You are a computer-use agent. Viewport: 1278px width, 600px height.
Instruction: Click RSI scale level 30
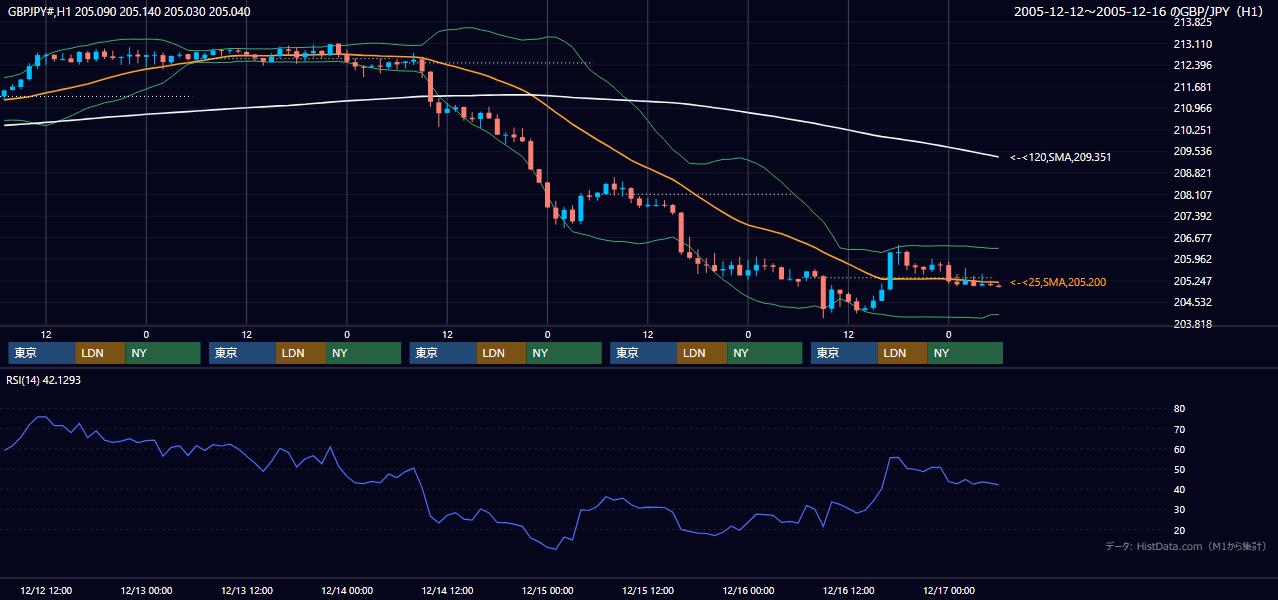click(1179, 510)
